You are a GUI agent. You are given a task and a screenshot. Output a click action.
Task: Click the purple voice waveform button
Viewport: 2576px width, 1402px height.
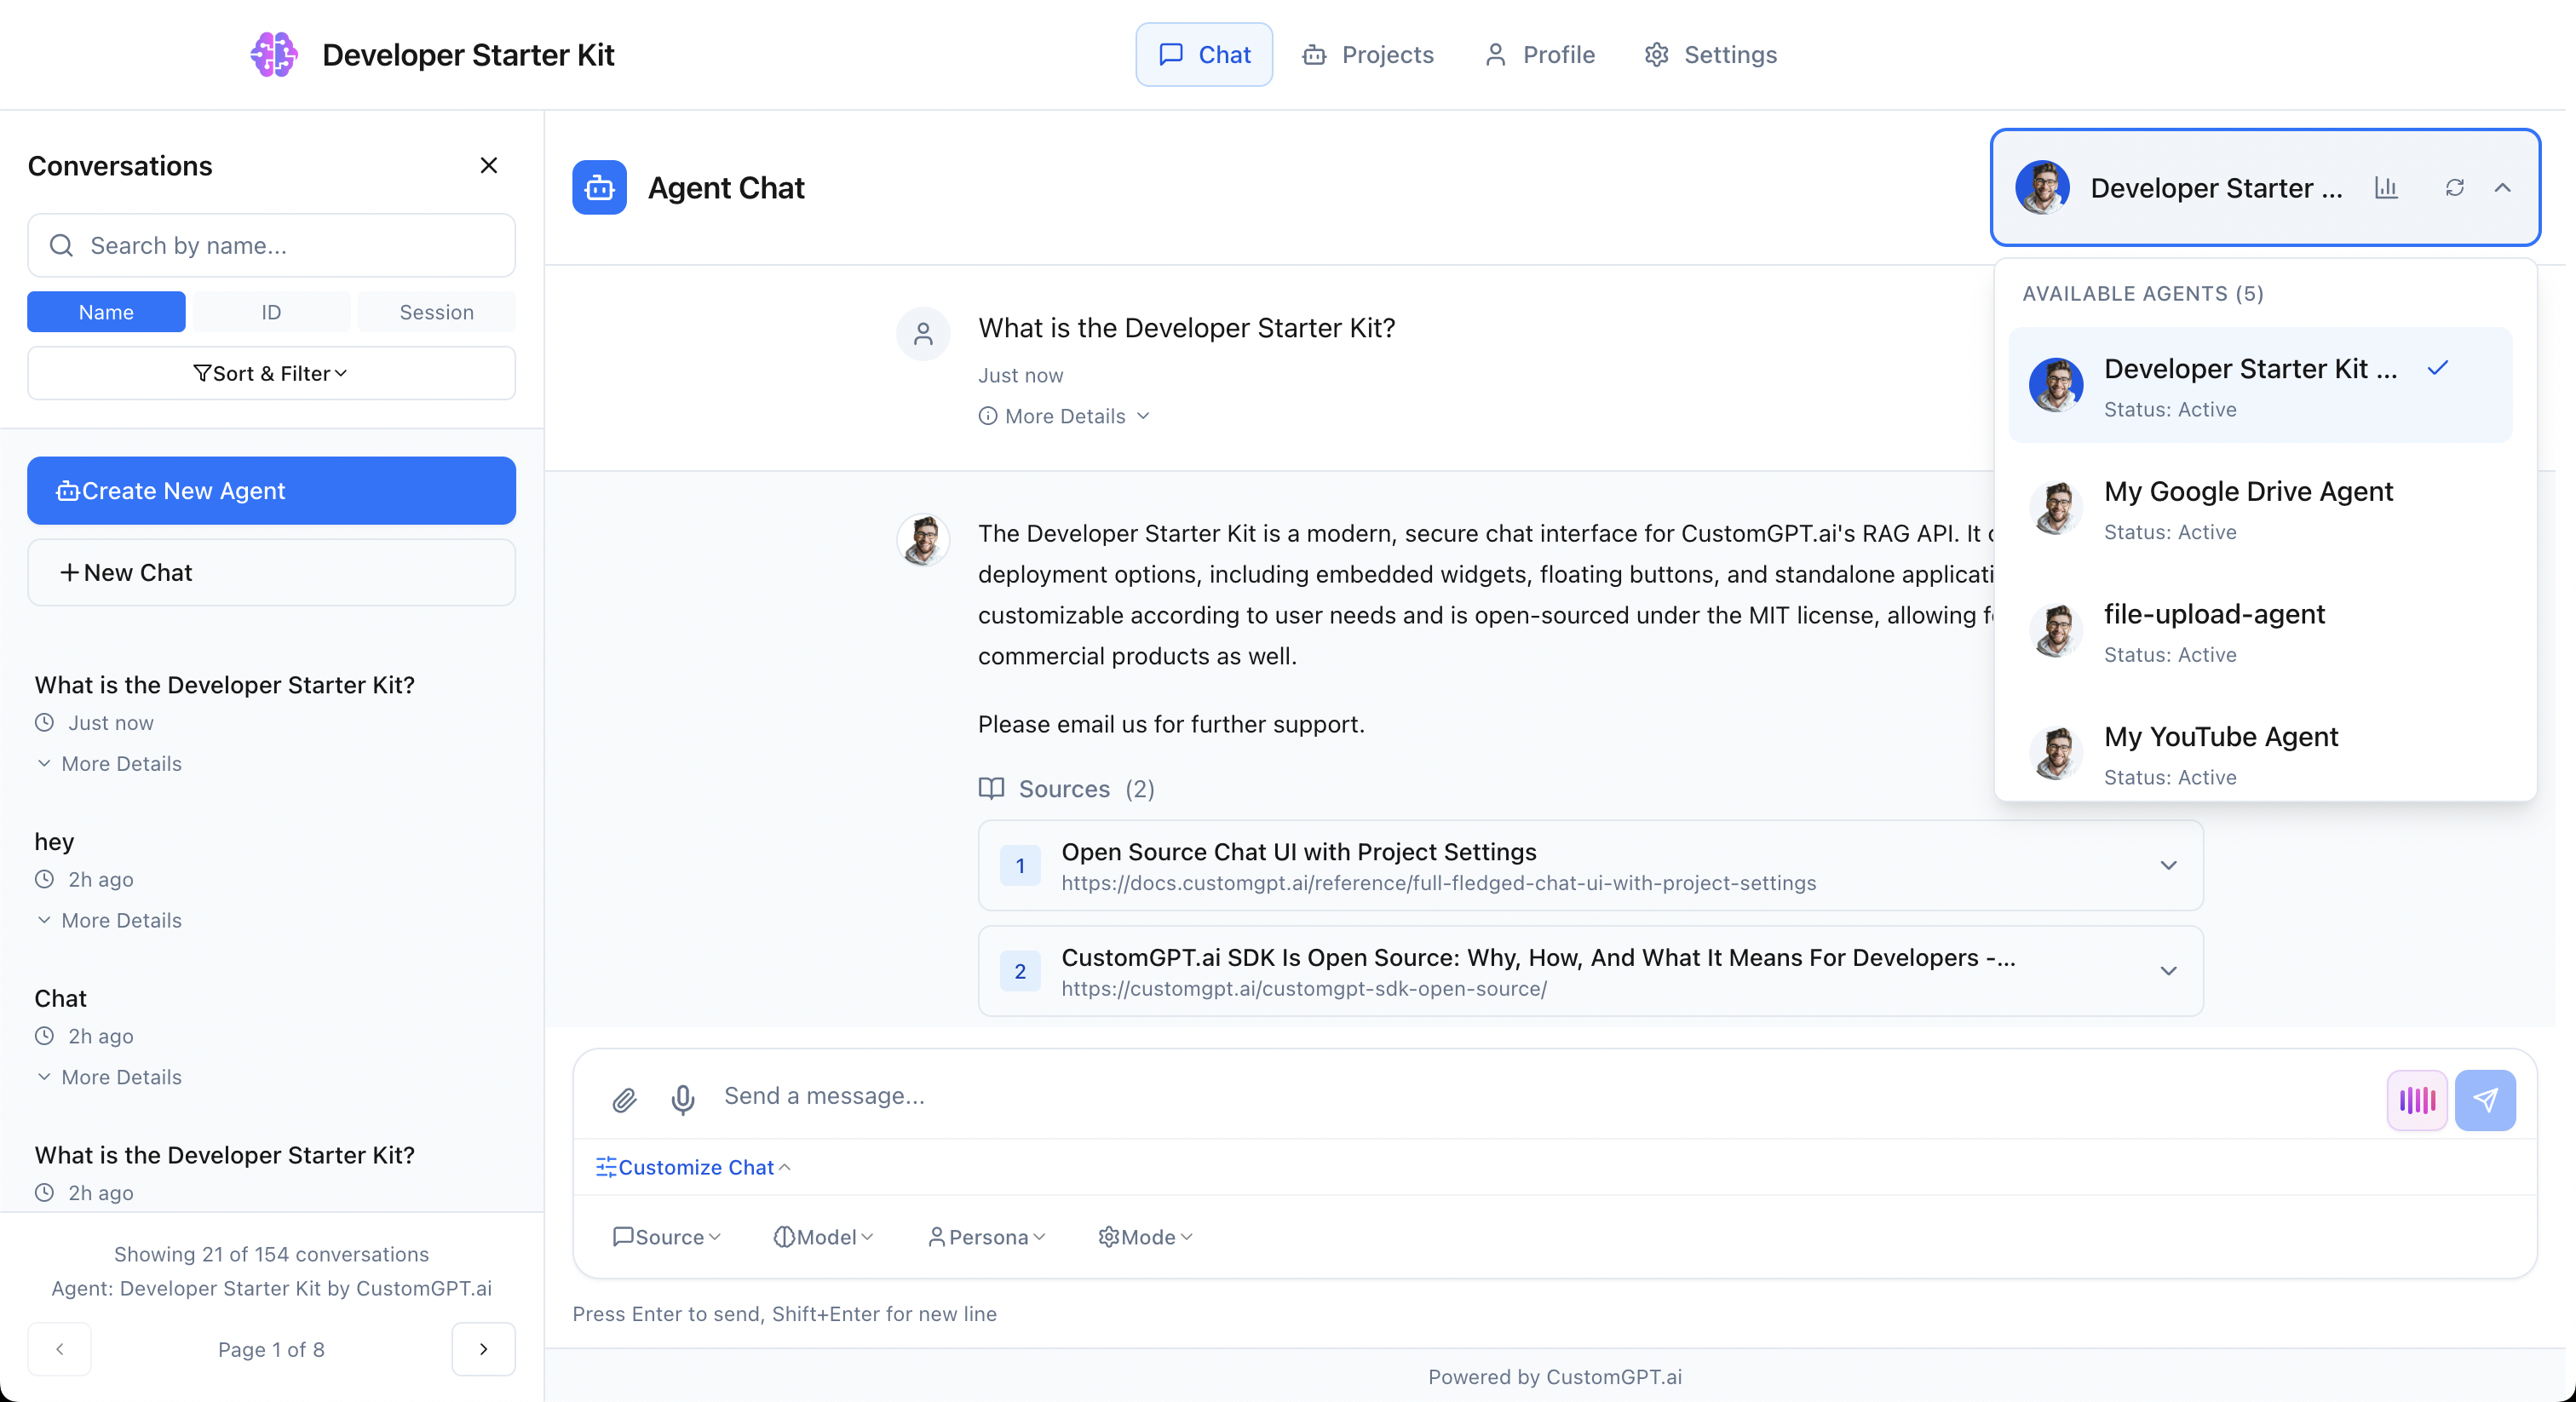(2416, 1100)
